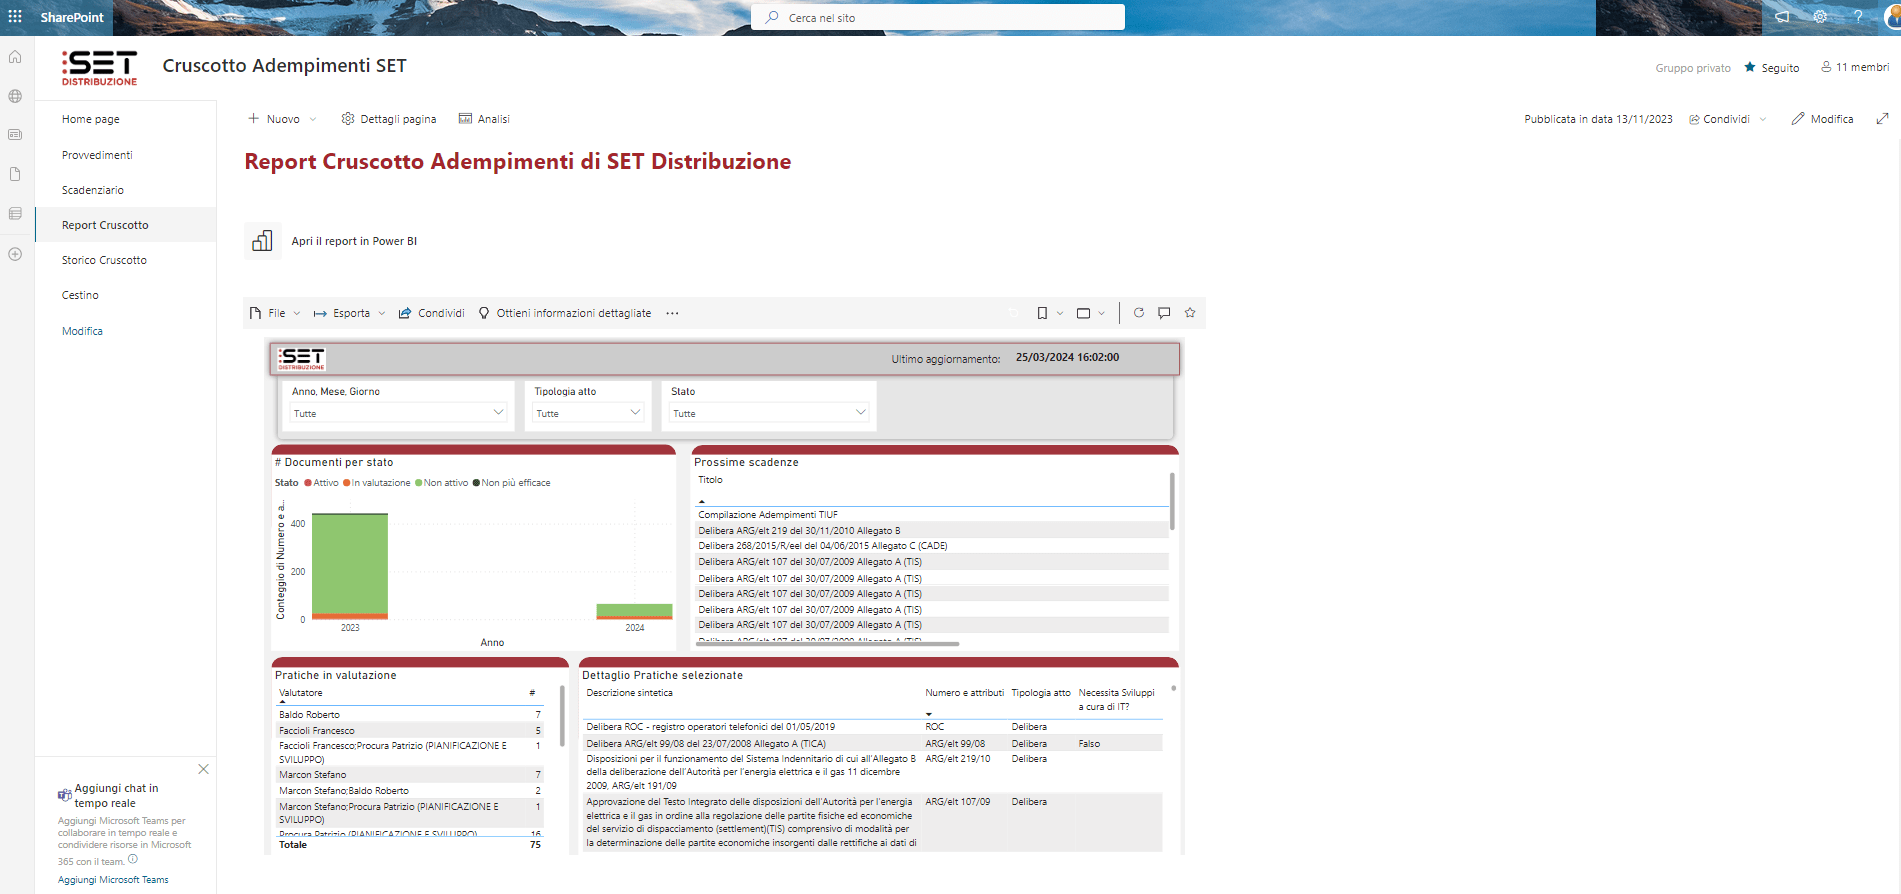
Task: Click Prossime scadenze vertical scrollbar
Action: 1172,501
